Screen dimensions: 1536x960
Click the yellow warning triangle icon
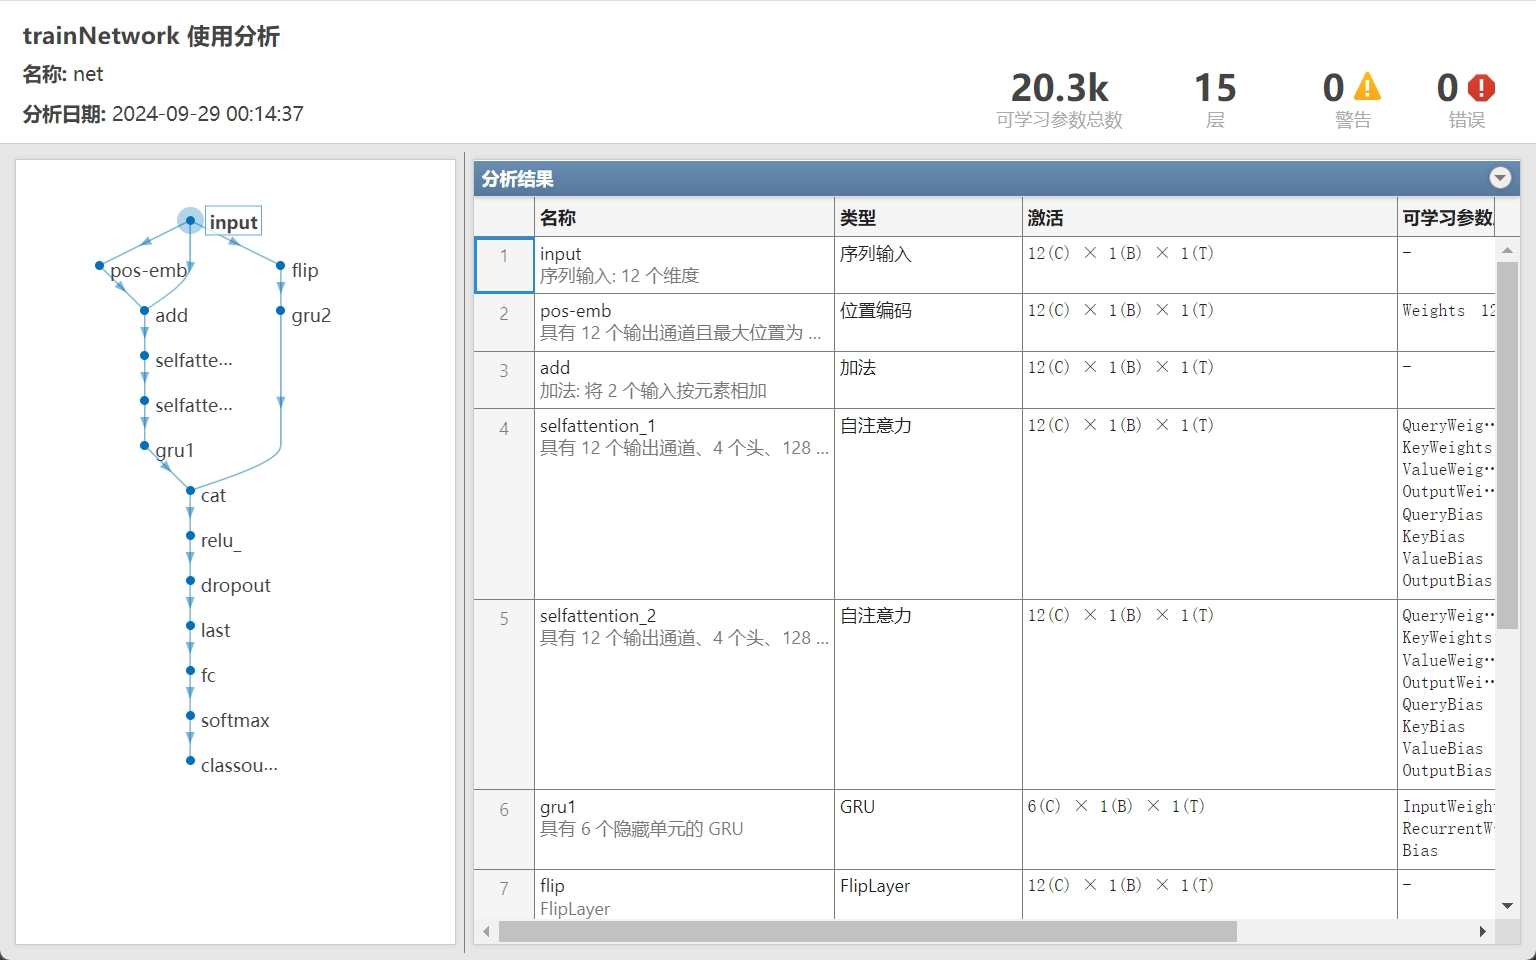pyautogui.click(x=1367, y=87)
